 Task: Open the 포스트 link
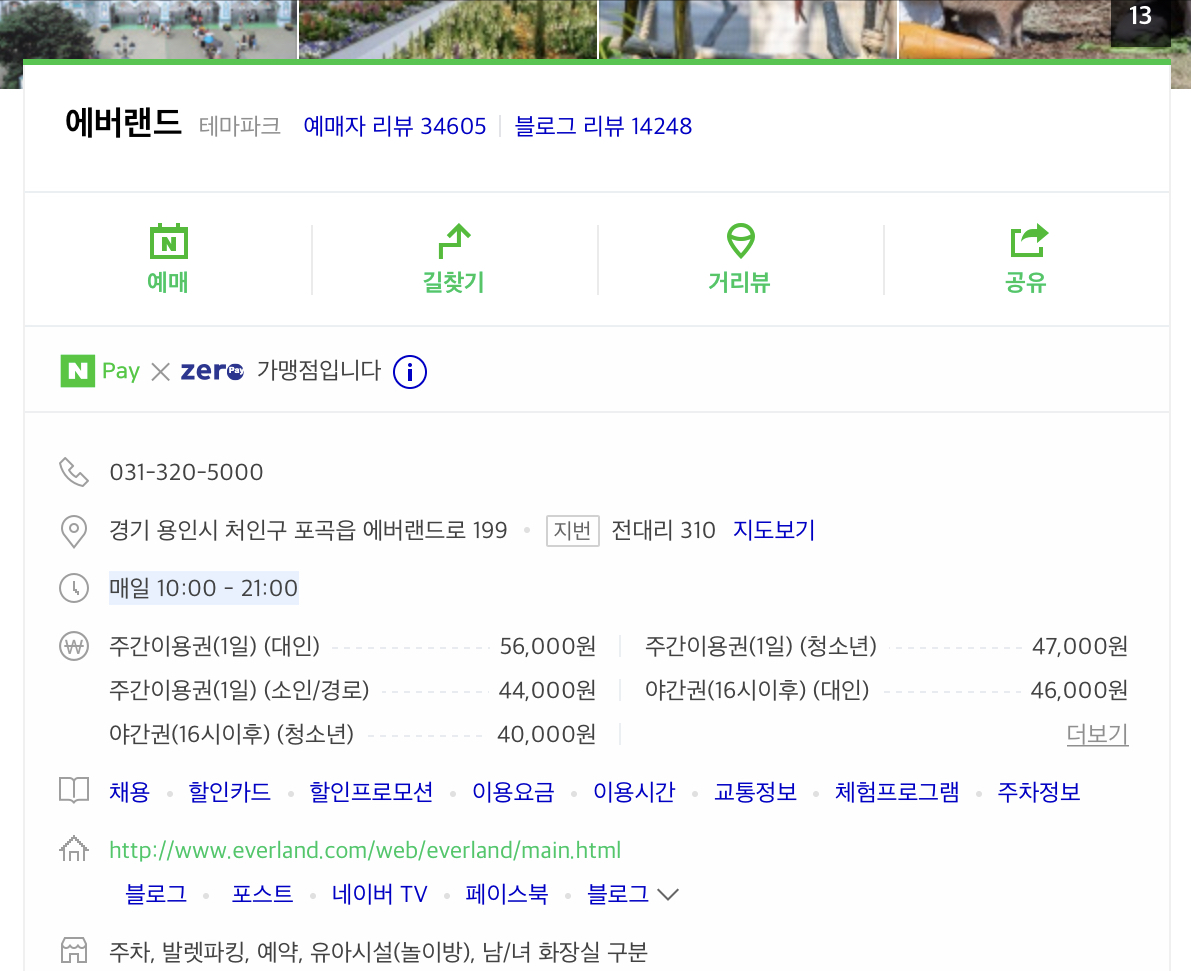click(x=262, y=894)
